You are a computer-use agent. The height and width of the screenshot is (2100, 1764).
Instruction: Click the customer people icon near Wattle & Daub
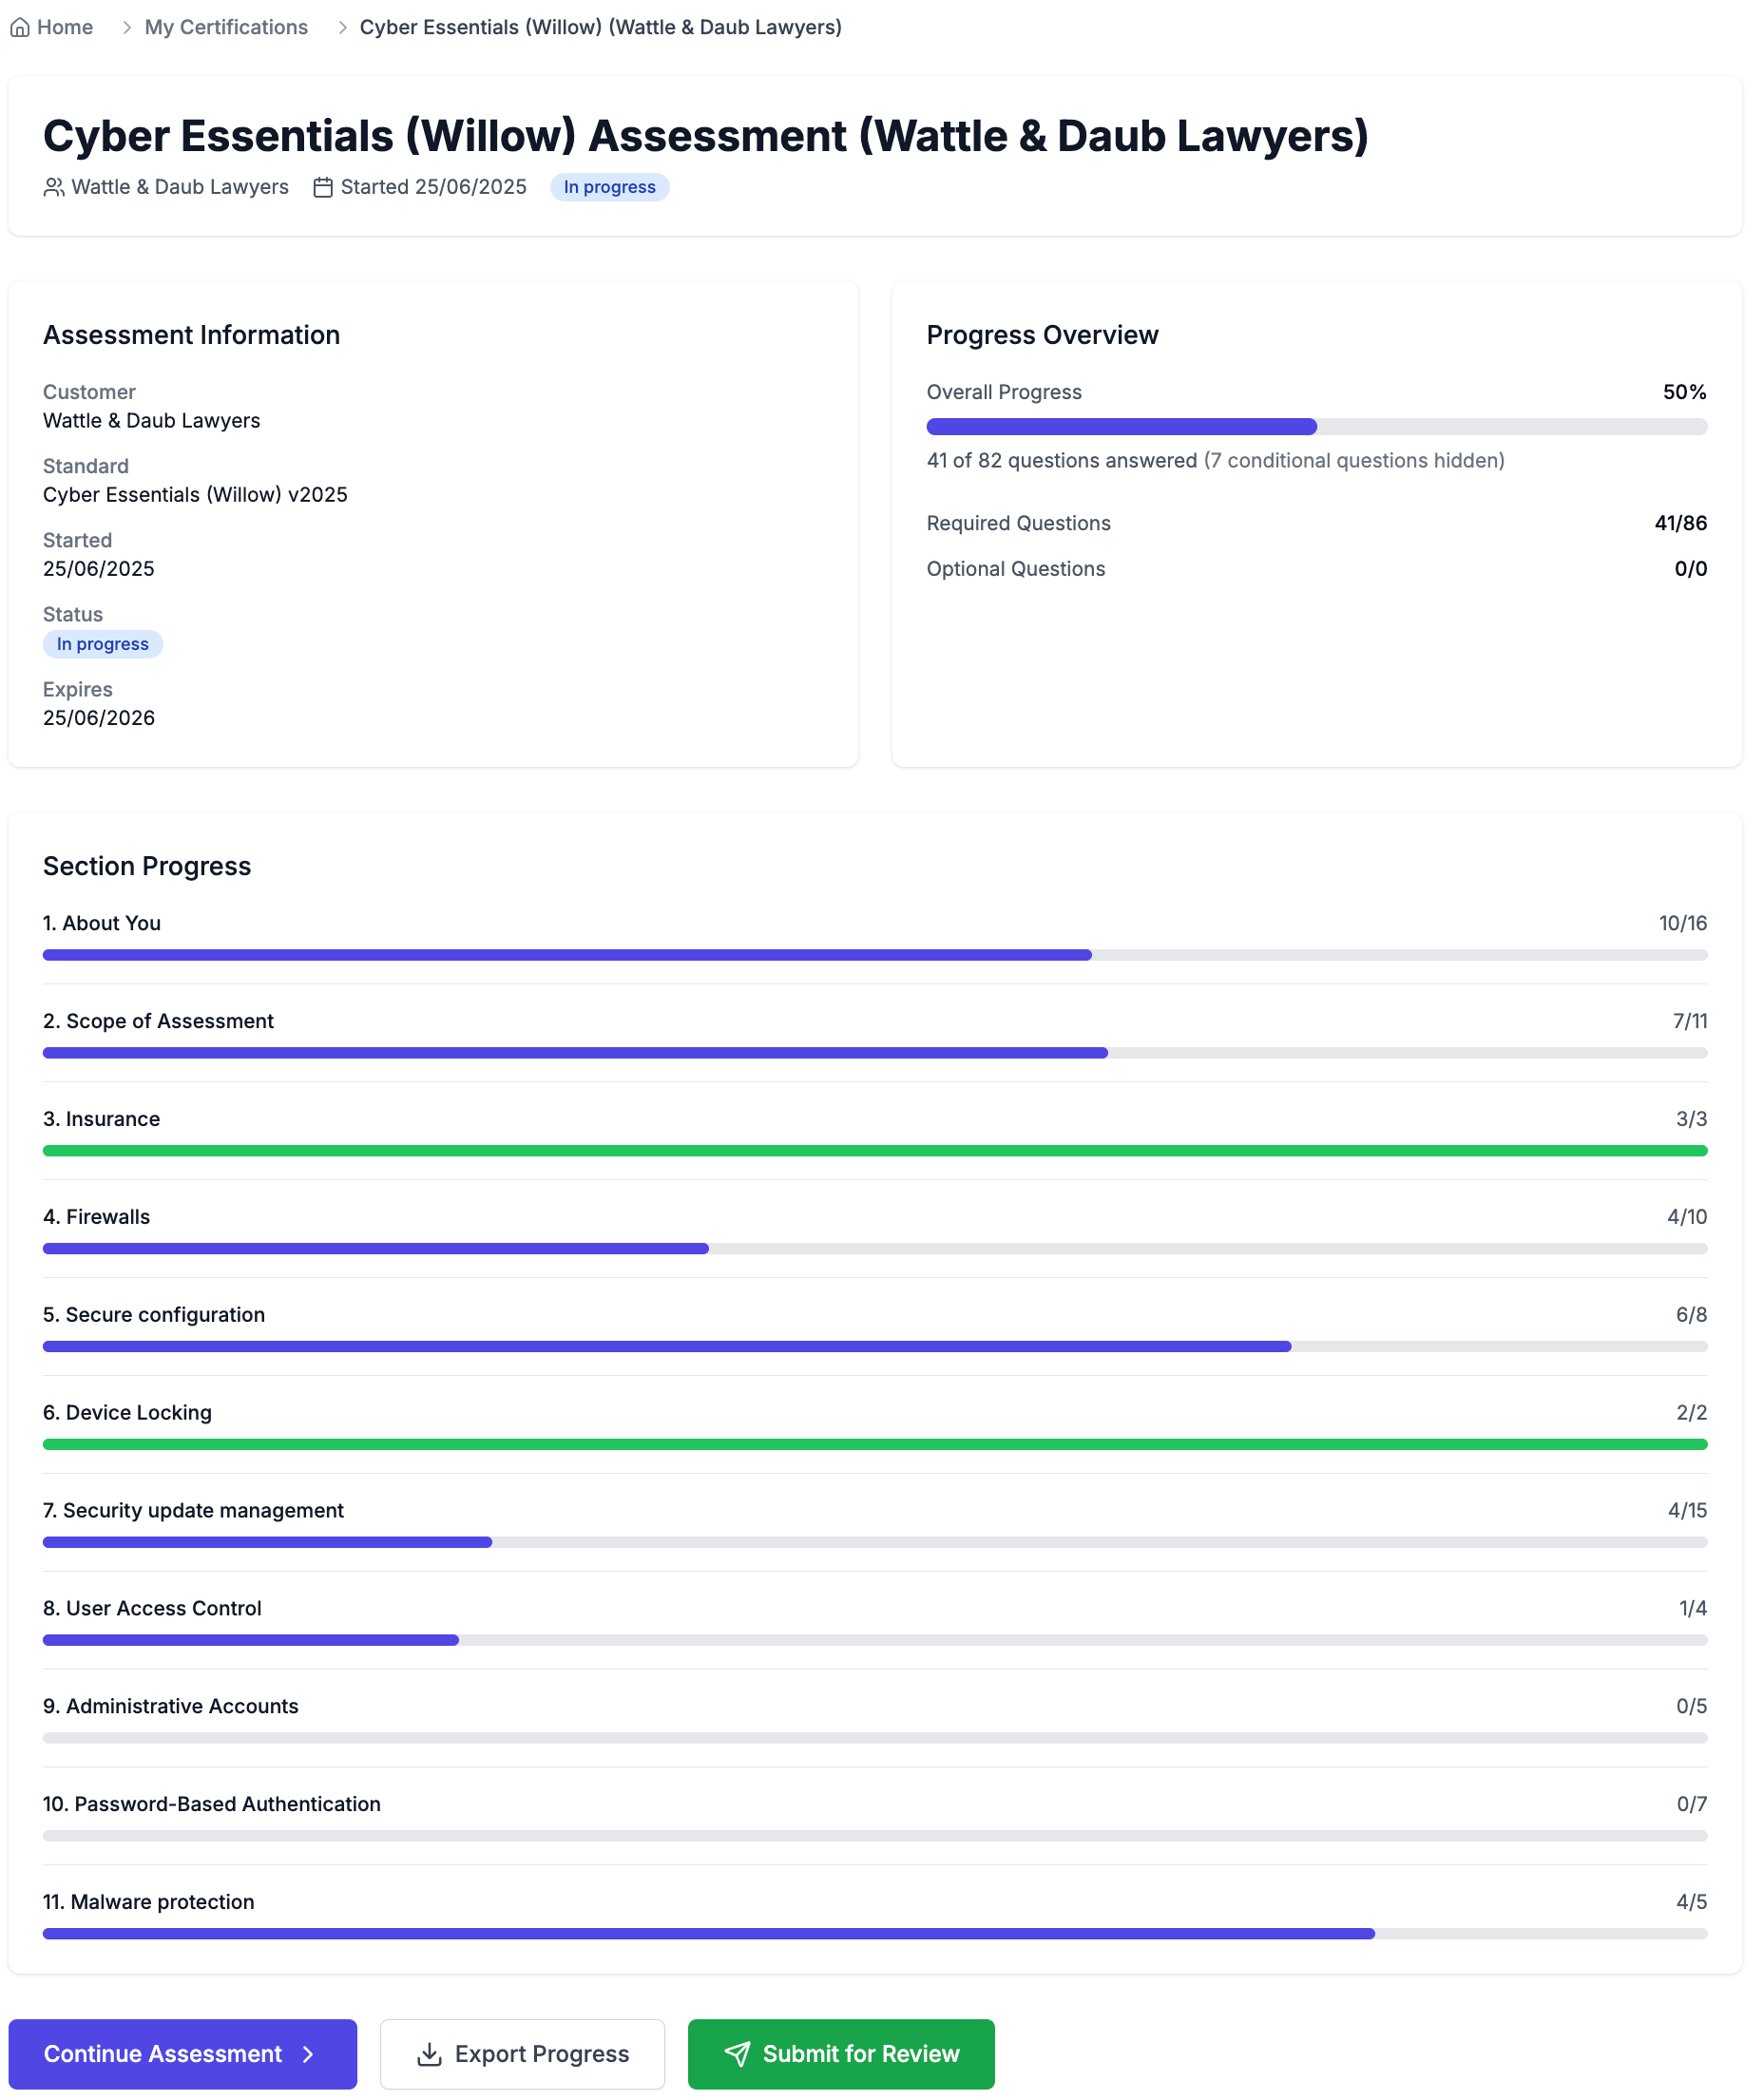[x=54, y=187]
